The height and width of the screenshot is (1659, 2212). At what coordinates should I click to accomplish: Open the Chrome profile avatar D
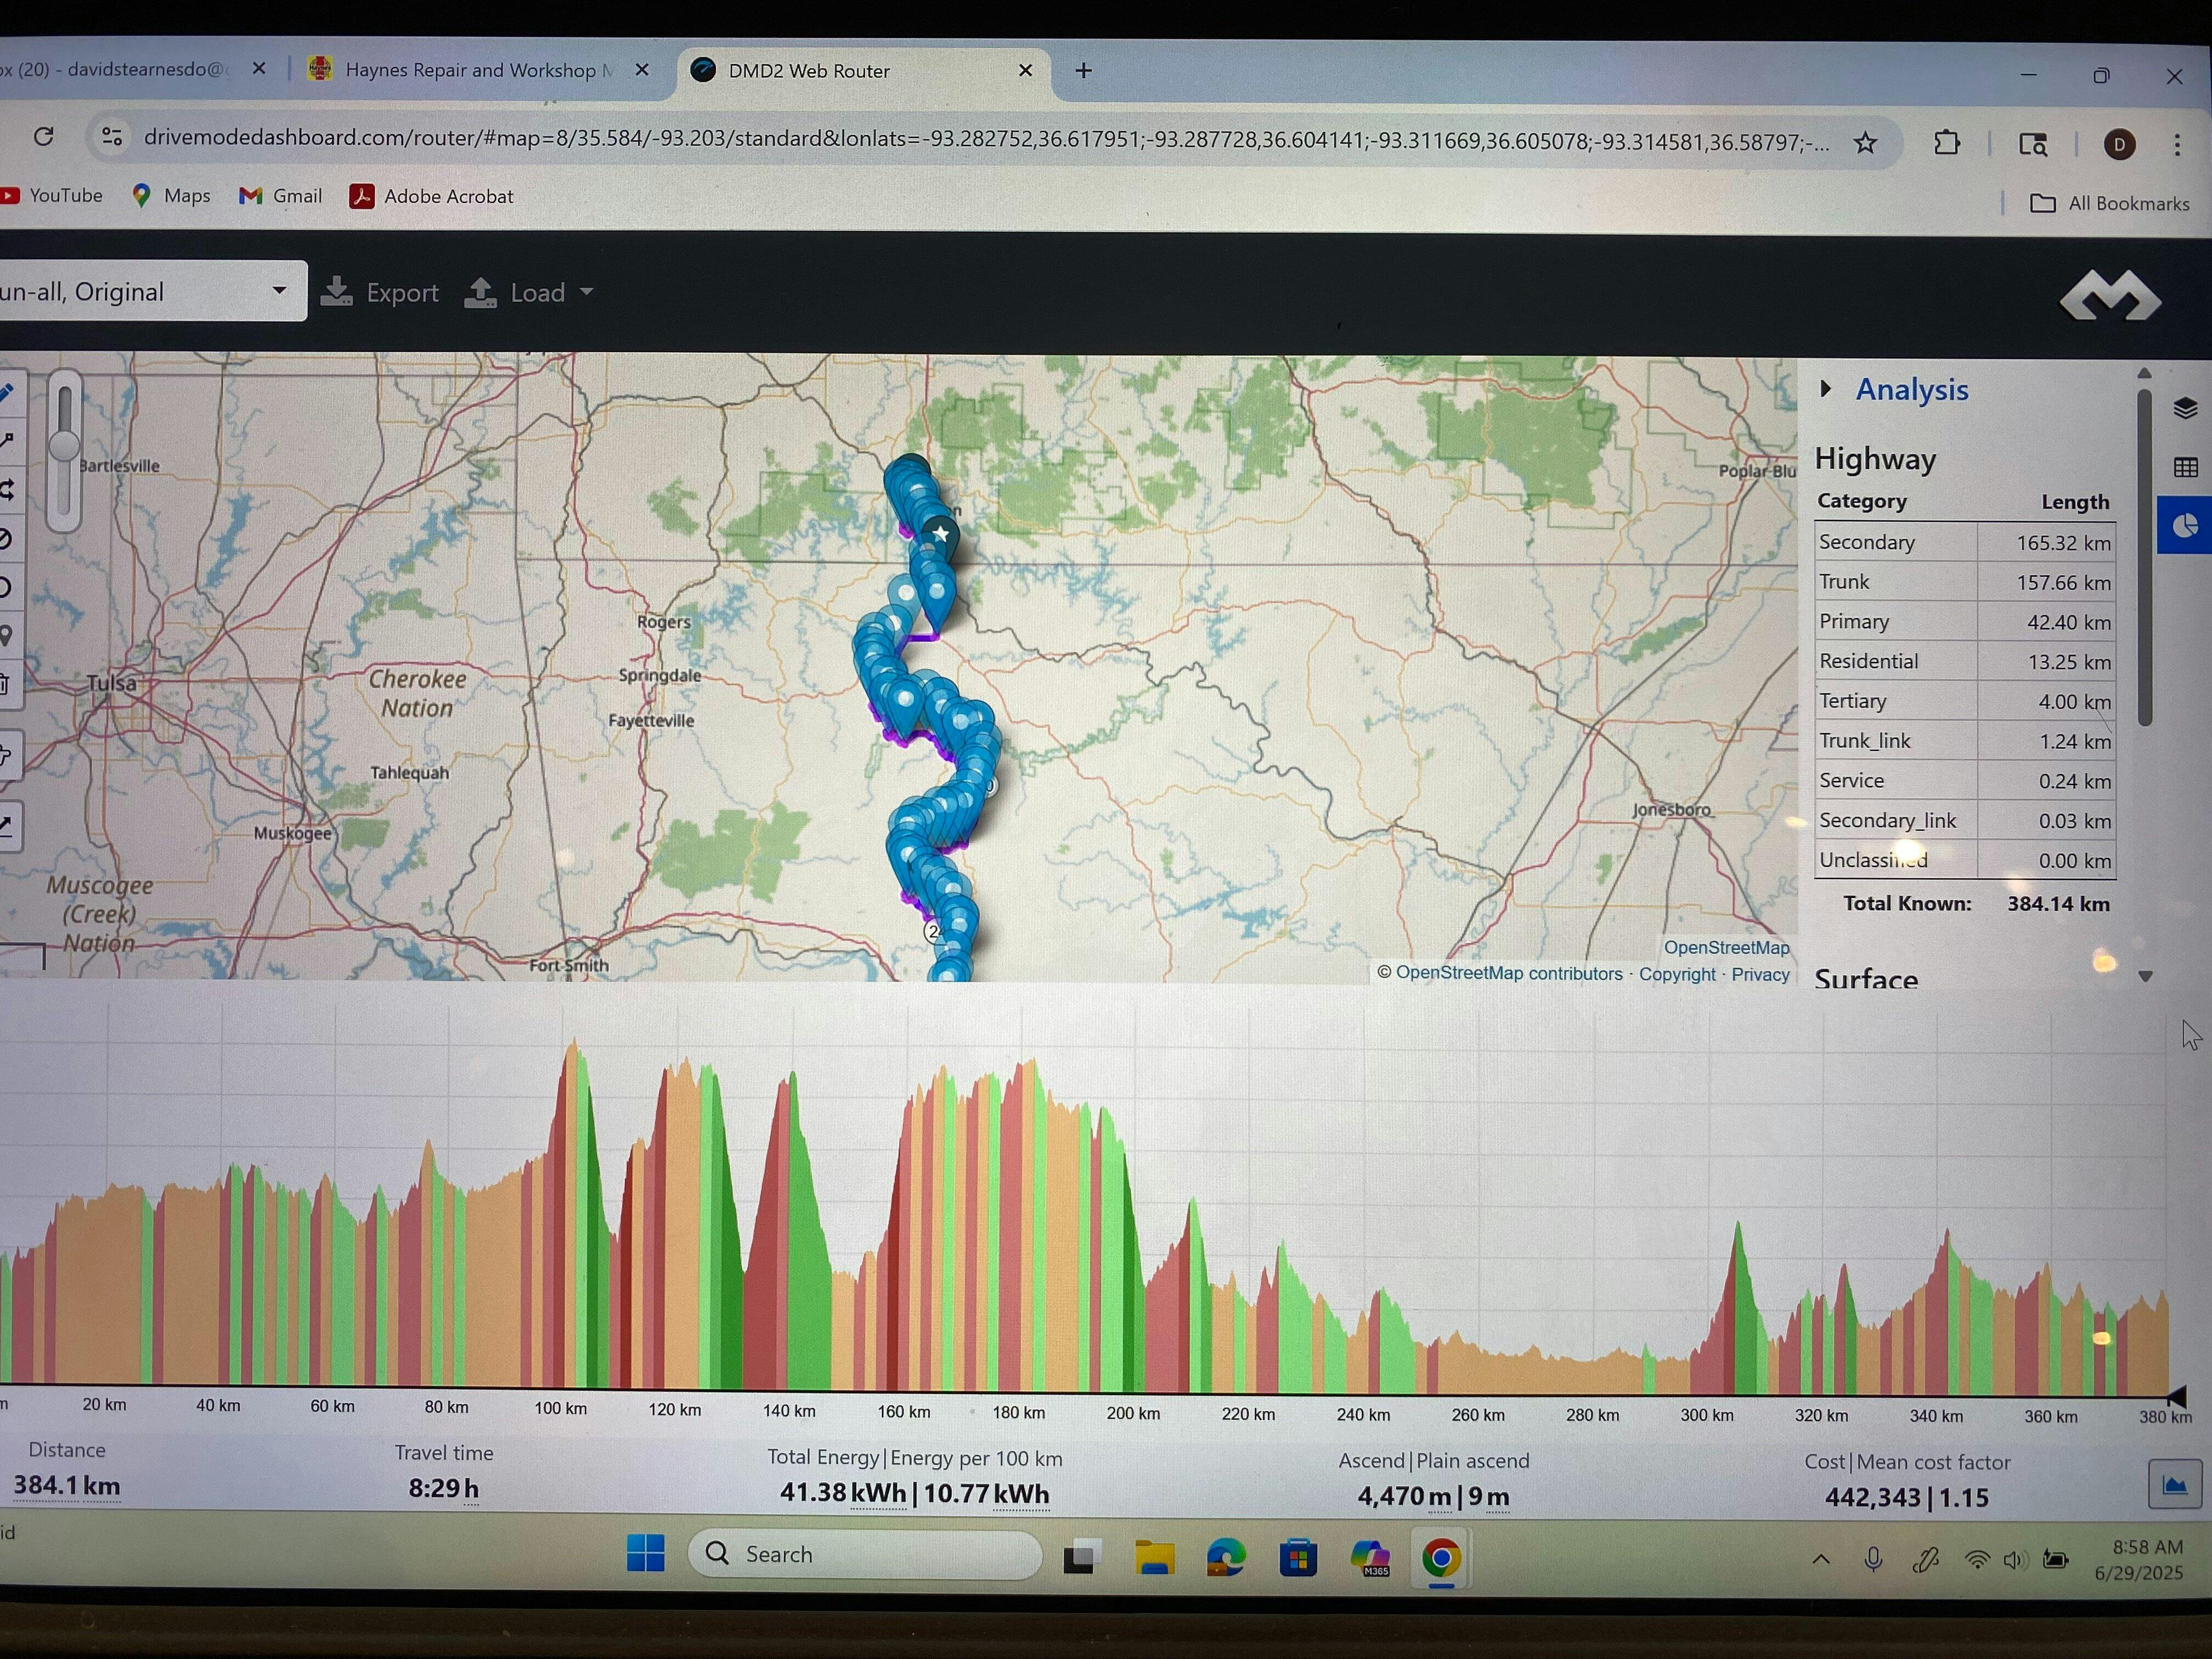point(2120,145)
